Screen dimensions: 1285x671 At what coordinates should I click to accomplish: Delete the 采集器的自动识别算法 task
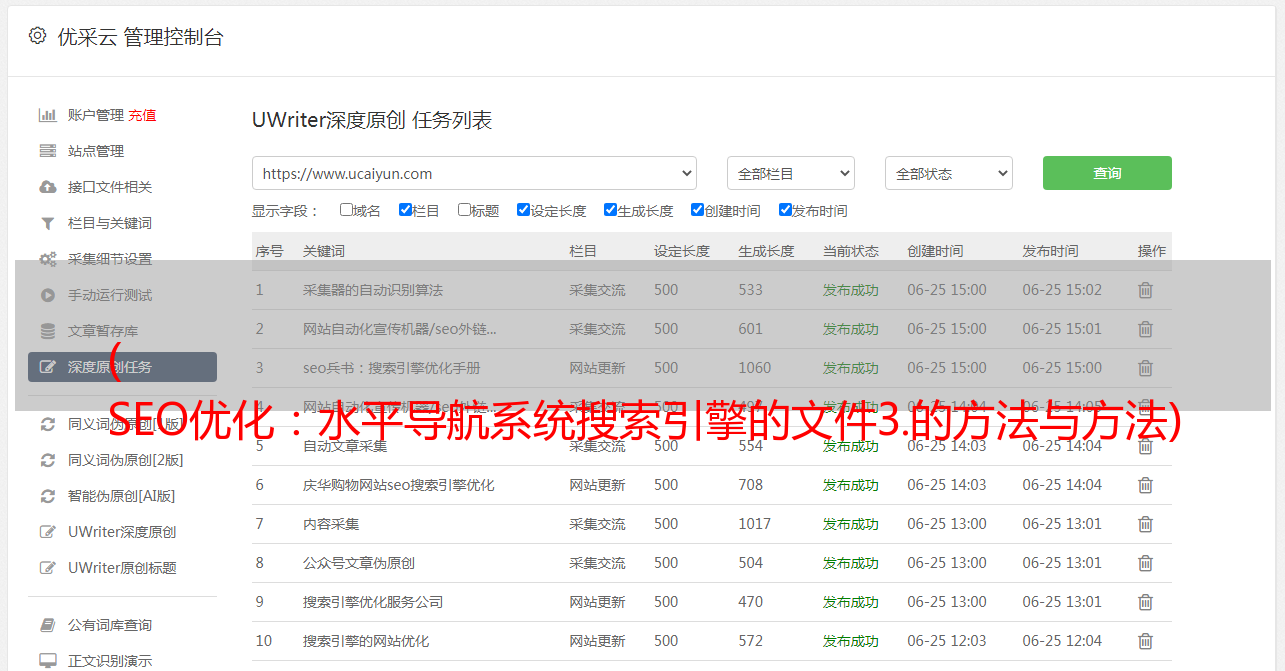[1145, 290]
